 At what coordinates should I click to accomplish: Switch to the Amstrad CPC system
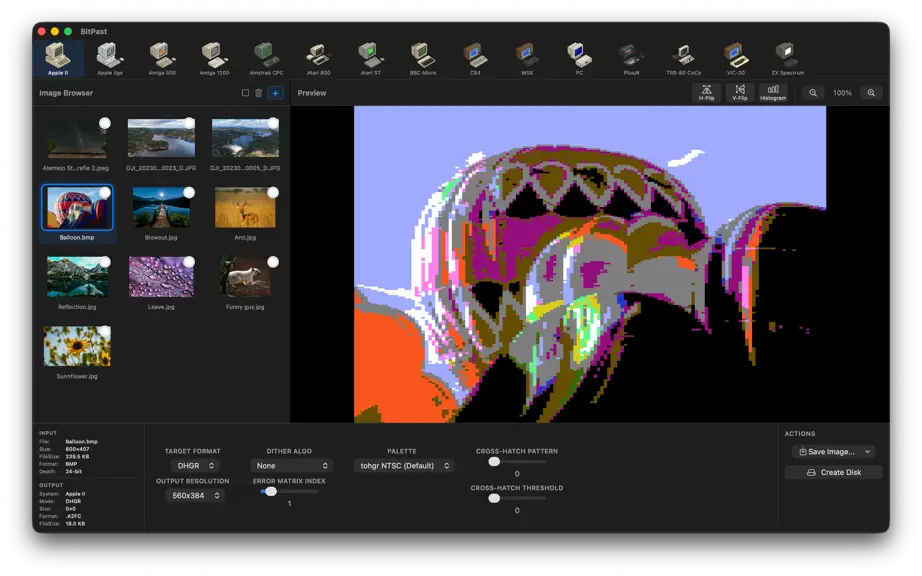click(266, 59)
